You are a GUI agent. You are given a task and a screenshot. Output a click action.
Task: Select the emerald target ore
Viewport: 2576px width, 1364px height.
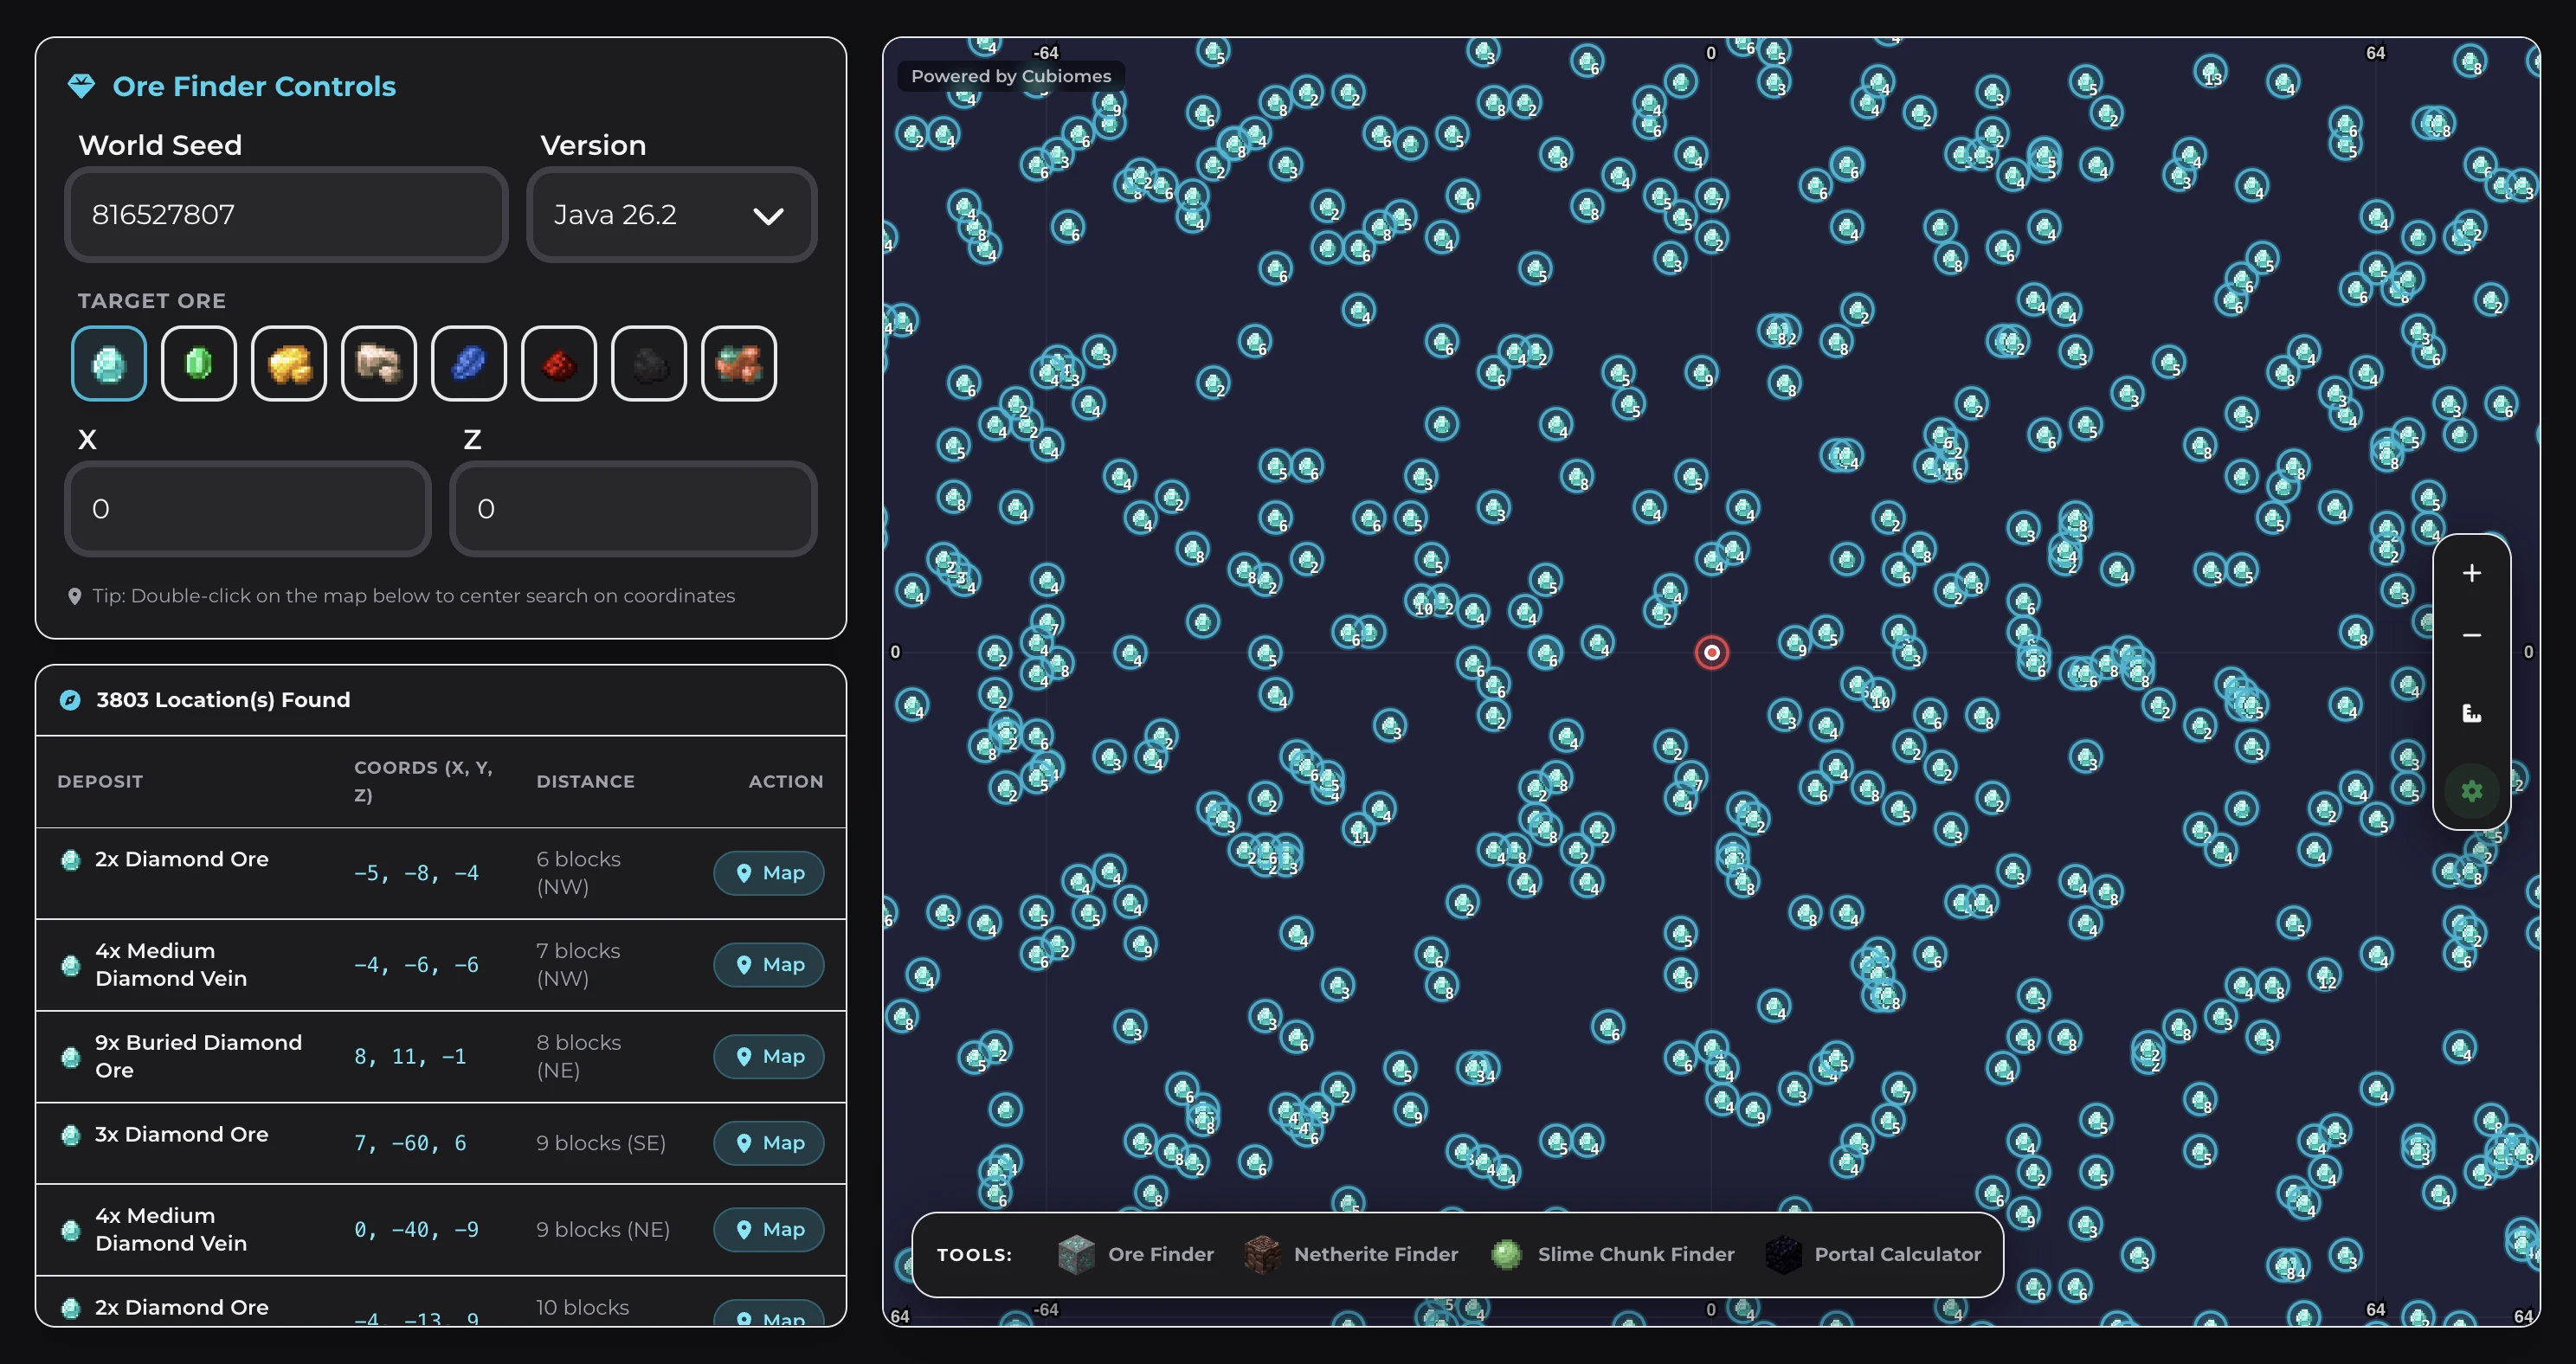coord(199,363)
